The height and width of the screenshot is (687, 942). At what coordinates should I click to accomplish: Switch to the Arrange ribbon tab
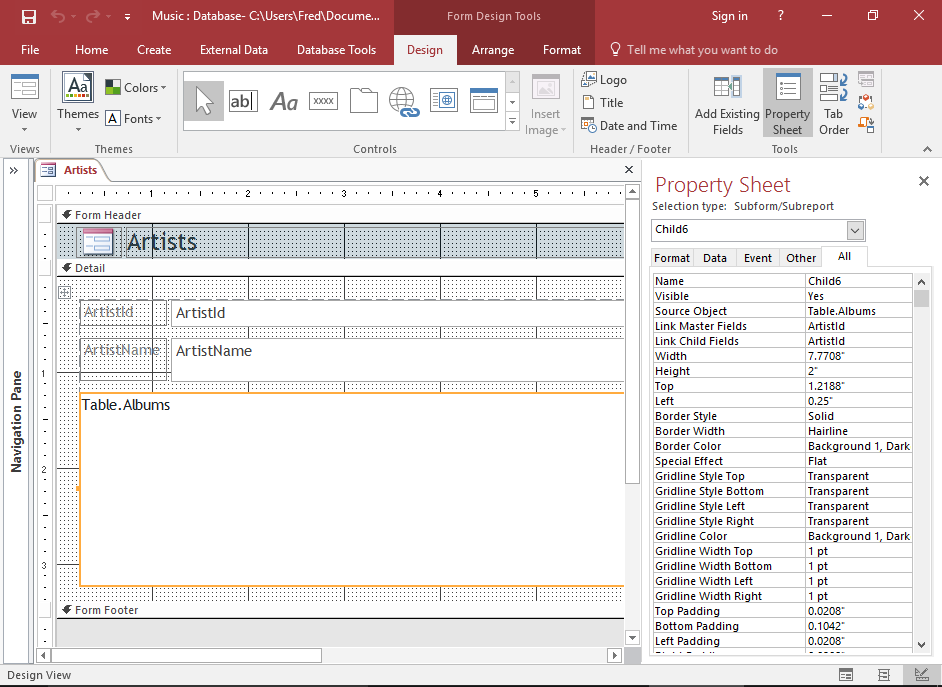(493, 50)
